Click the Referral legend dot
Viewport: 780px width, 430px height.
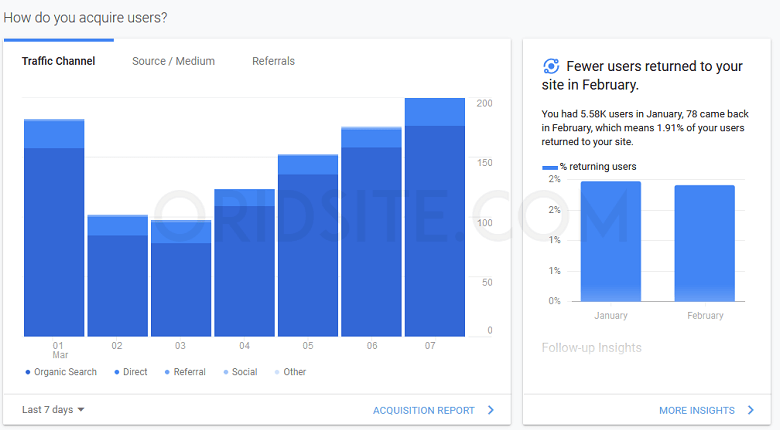point(167,372)
